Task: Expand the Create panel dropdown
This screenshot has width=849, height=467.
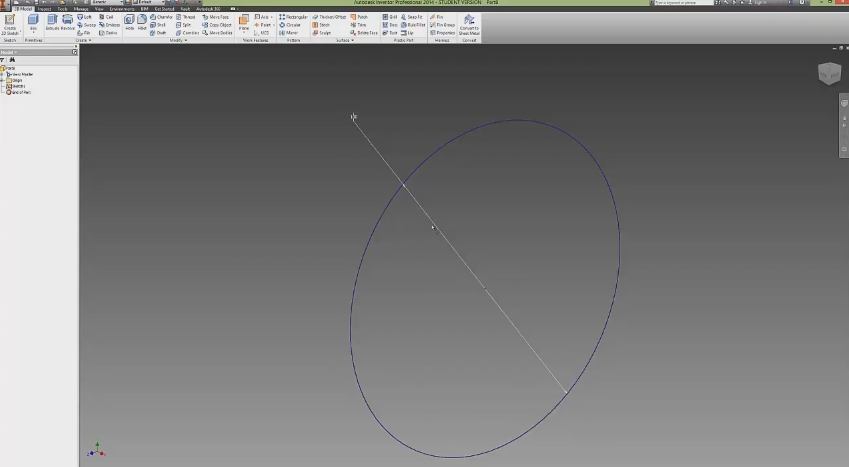Action: 83,41
